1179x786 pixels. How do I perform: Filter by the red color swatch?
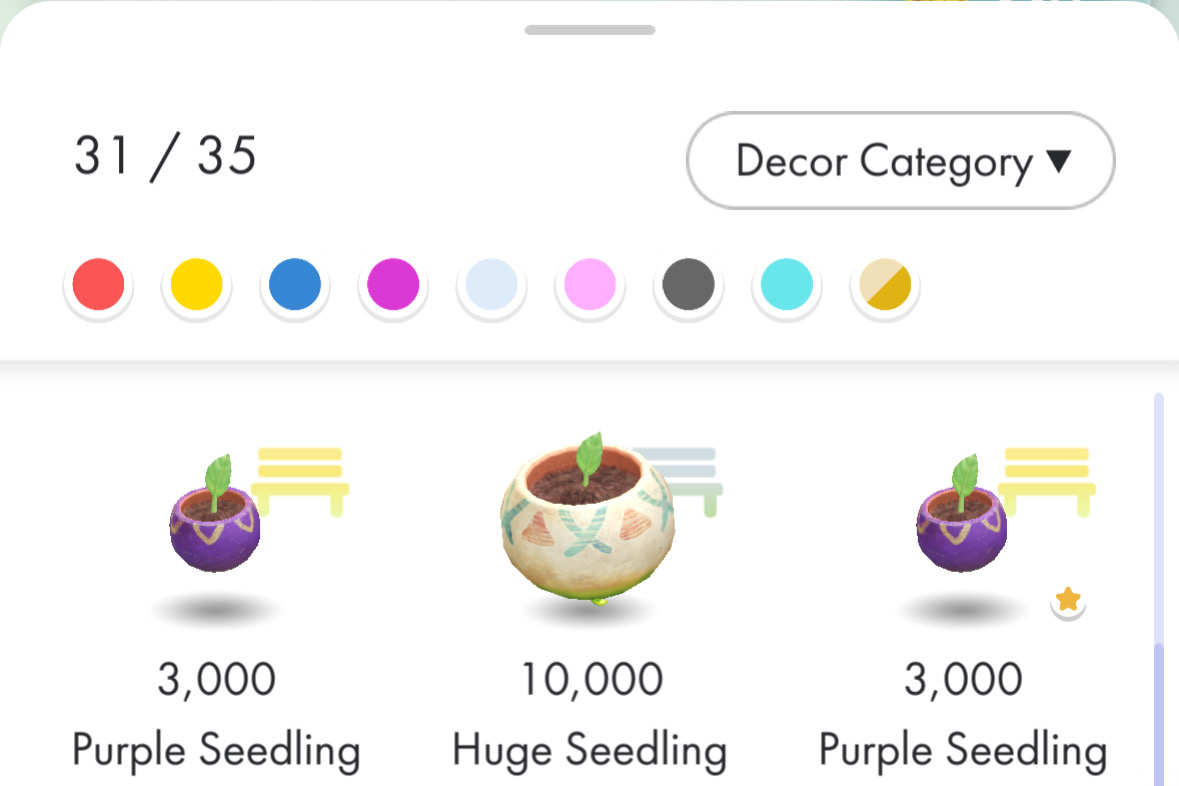click(98, 284)
